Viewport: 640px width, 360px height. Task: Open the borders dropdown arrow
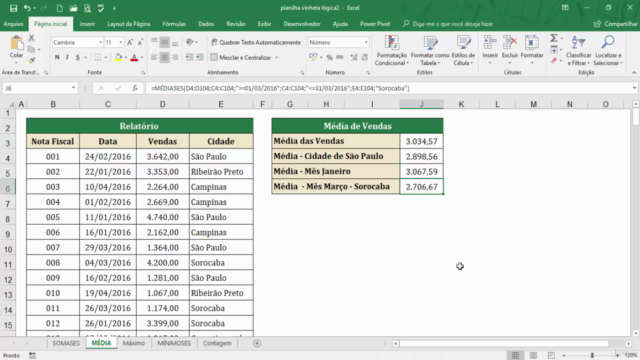click(105, 58)
